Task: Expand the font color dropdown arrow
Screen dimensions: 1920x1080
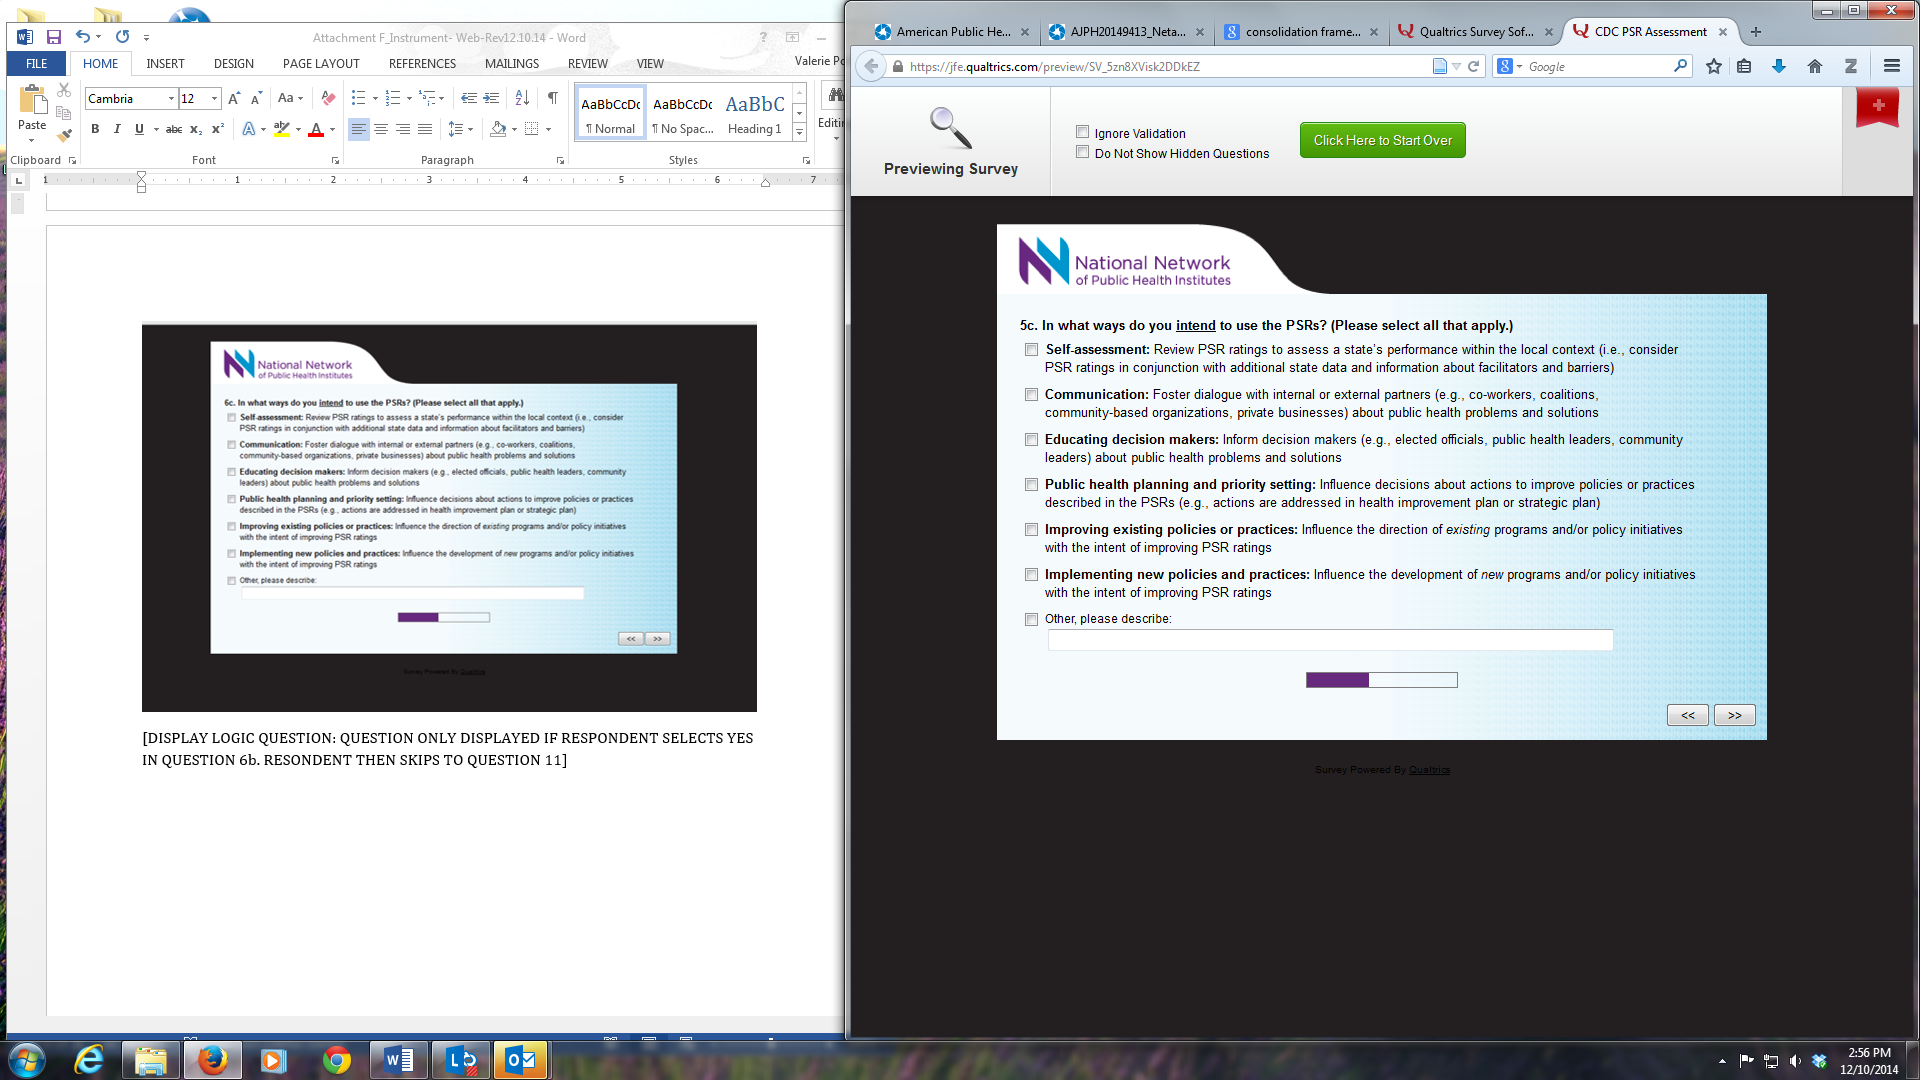Action: pyautogui.click(x=332, y=129)
